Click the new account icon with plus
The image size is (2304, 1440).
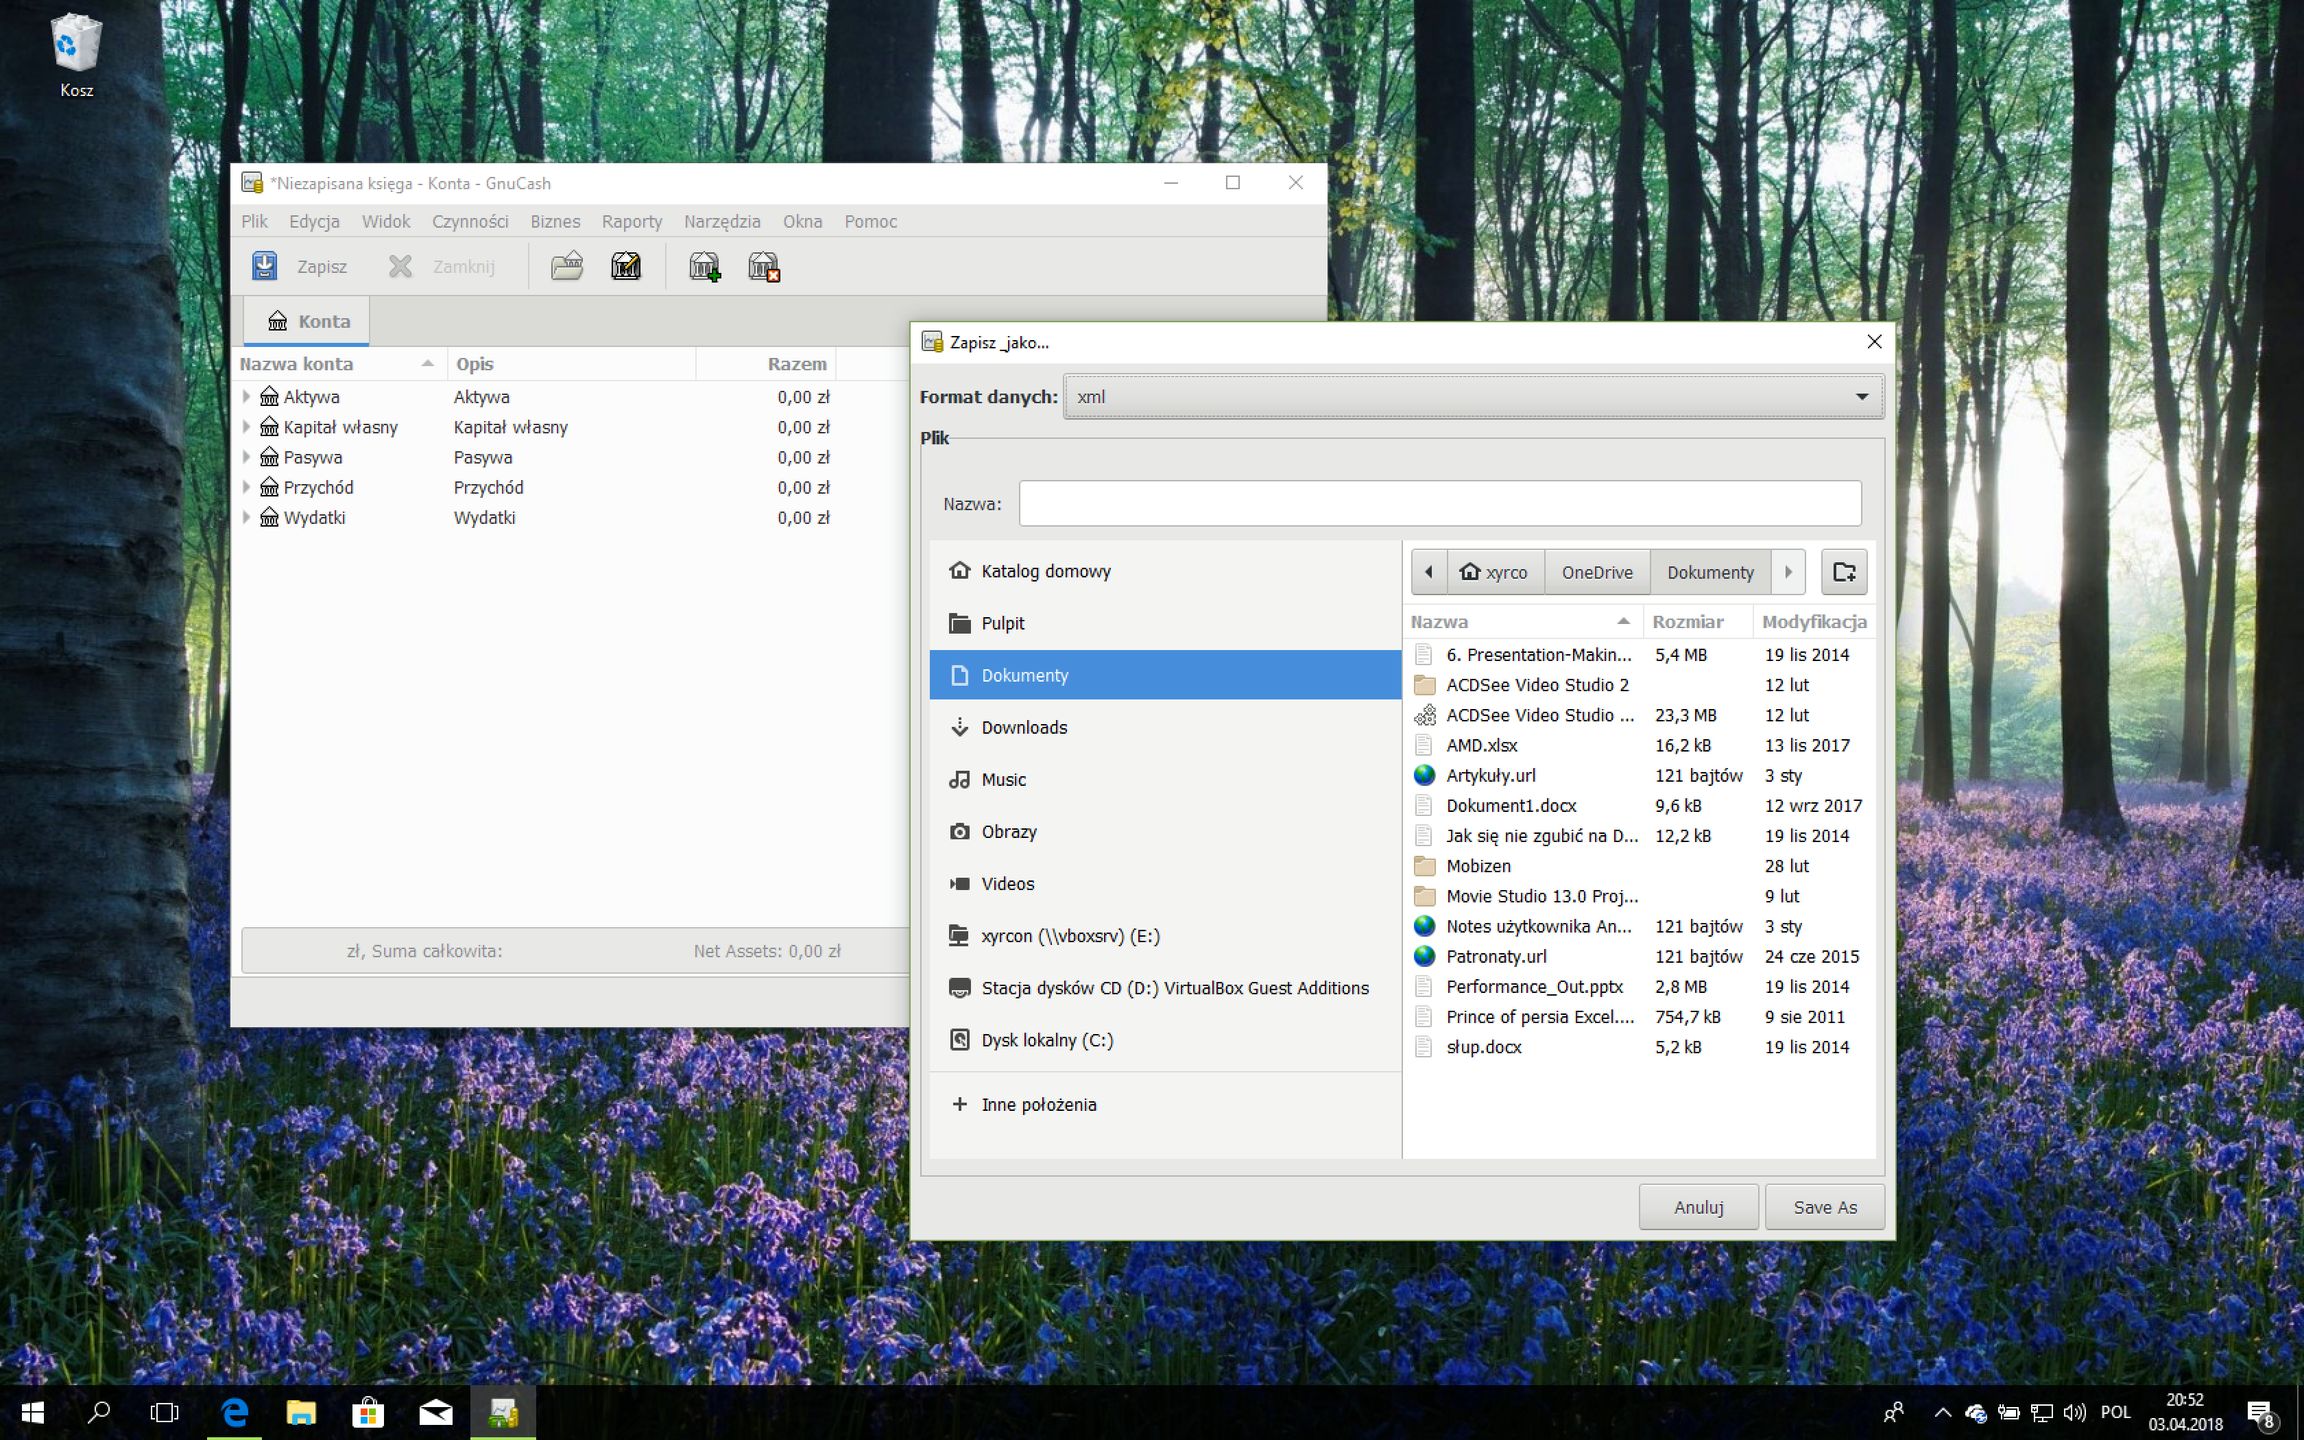pos(704,266)
